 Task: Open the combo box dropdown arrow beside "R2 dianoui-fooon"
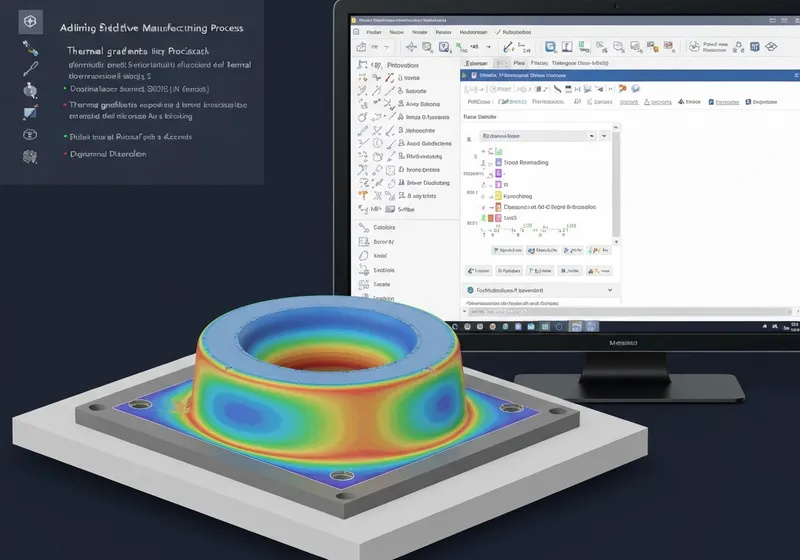pyautogui.click(x=591, y=136)
